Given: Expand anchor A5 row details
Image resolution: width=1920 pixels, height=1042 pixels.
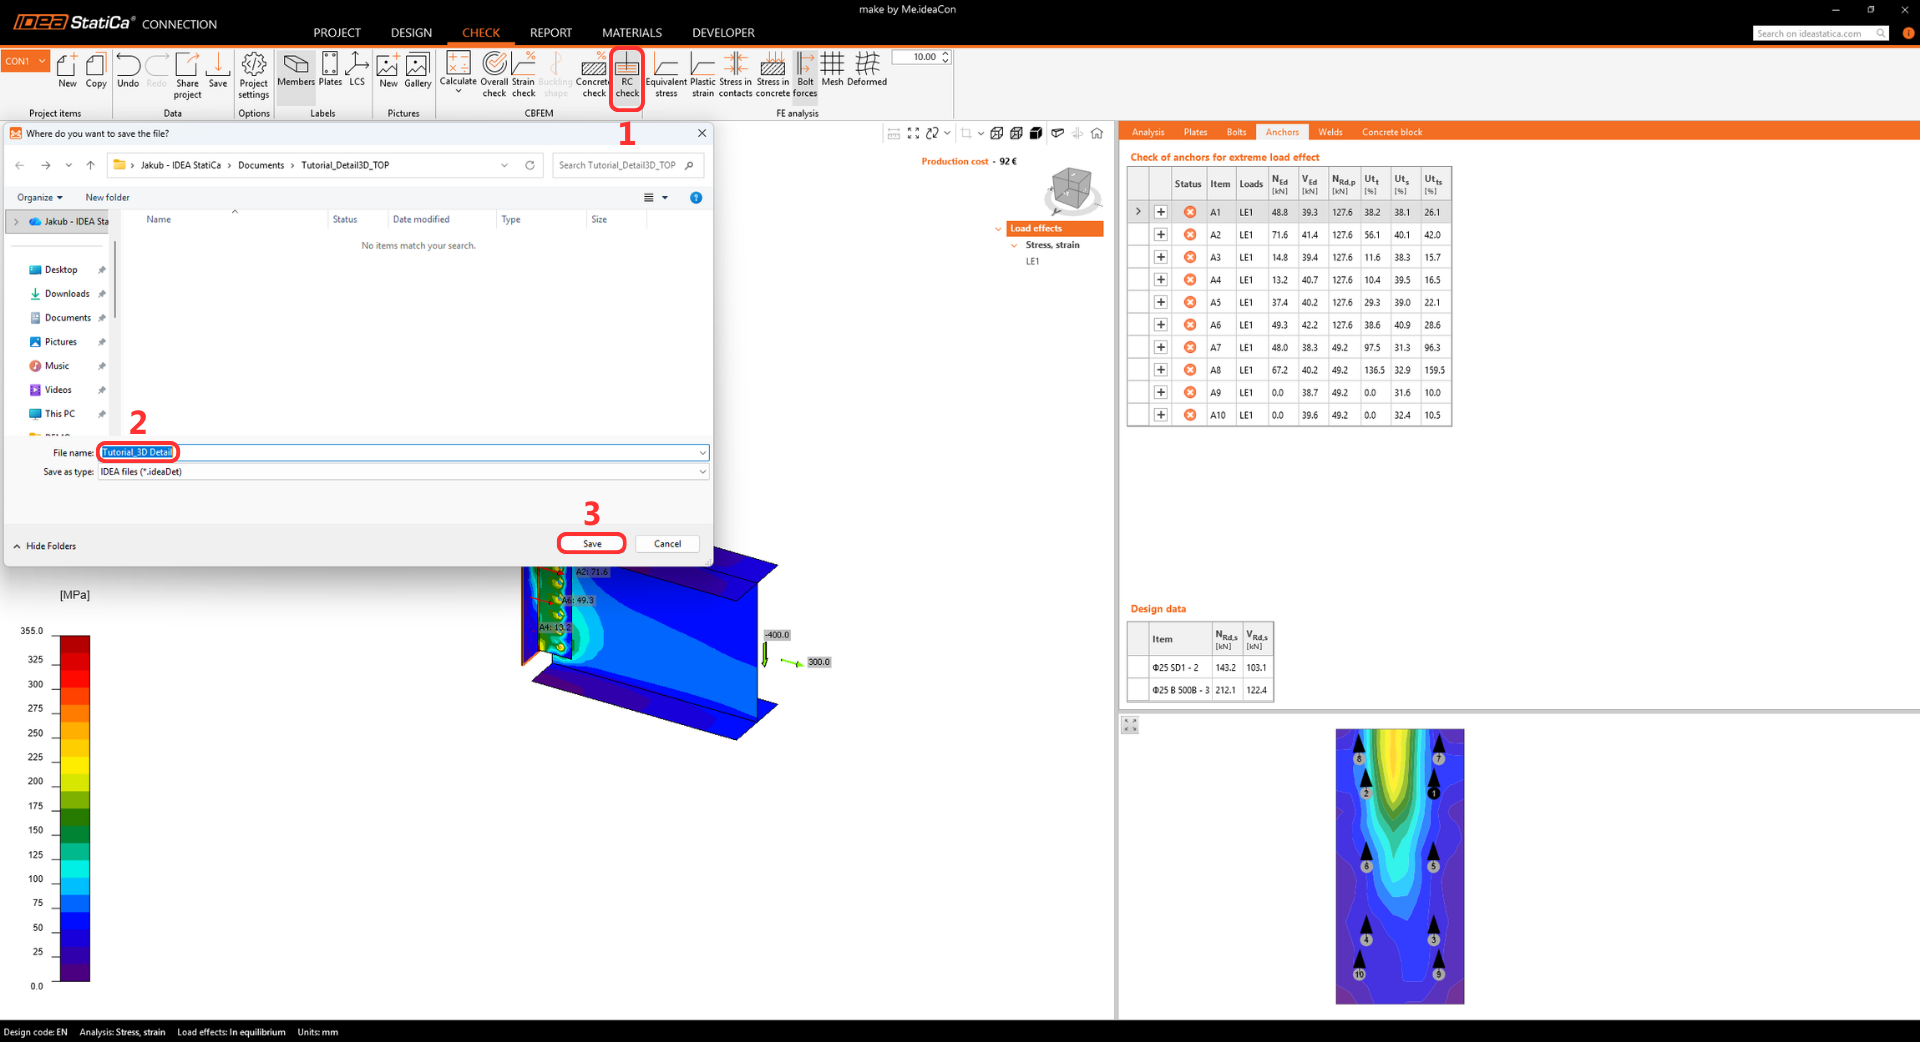Looking at the screenshot, I should point(1160,302).
